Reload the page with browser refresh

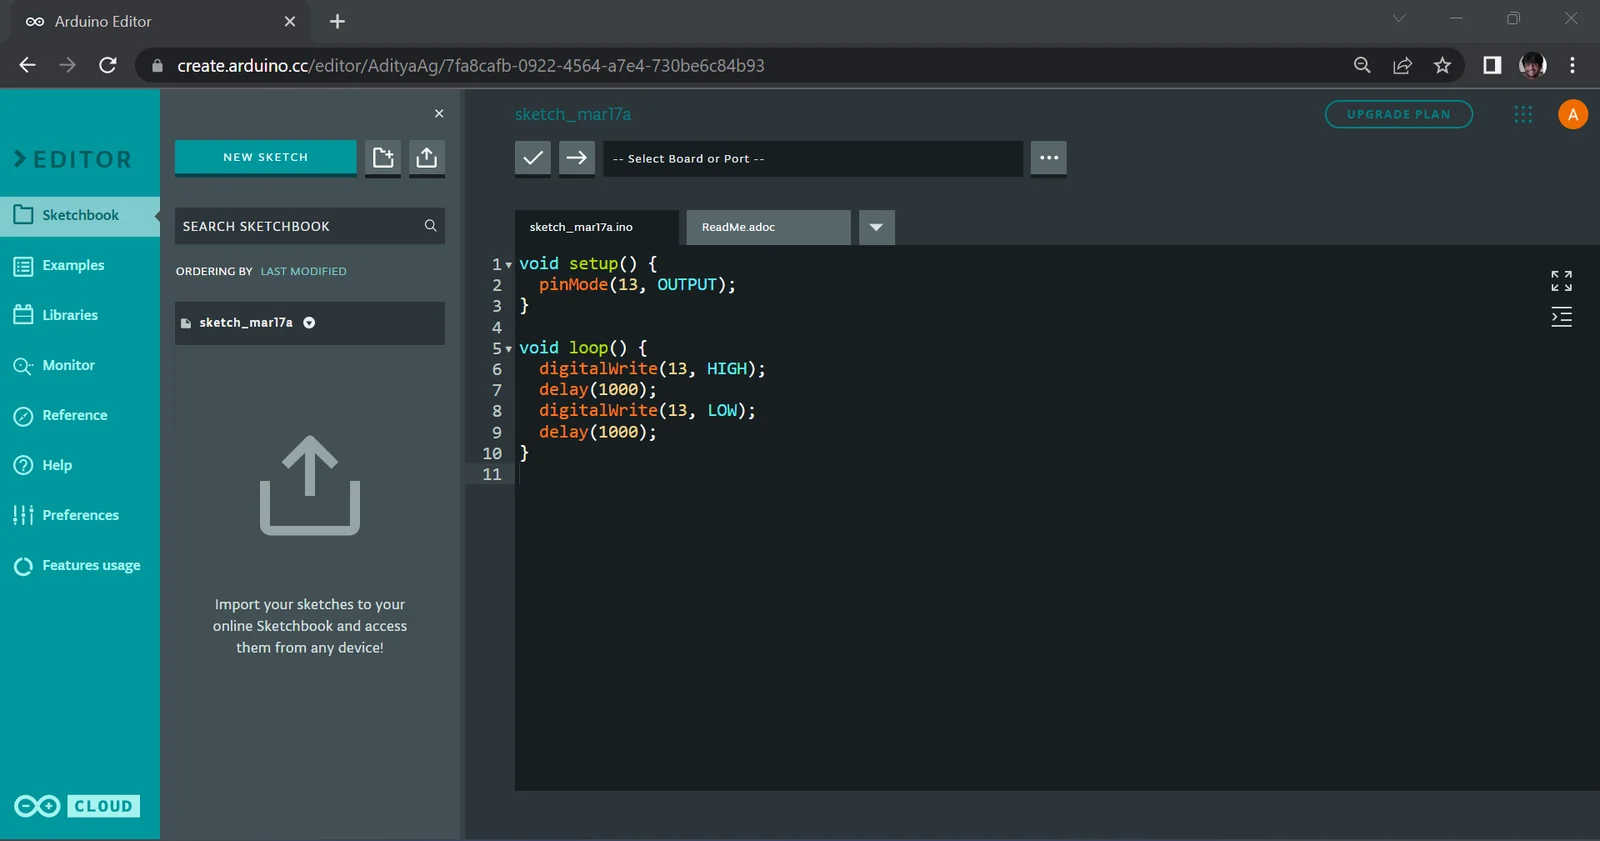[x=108, y=65]
